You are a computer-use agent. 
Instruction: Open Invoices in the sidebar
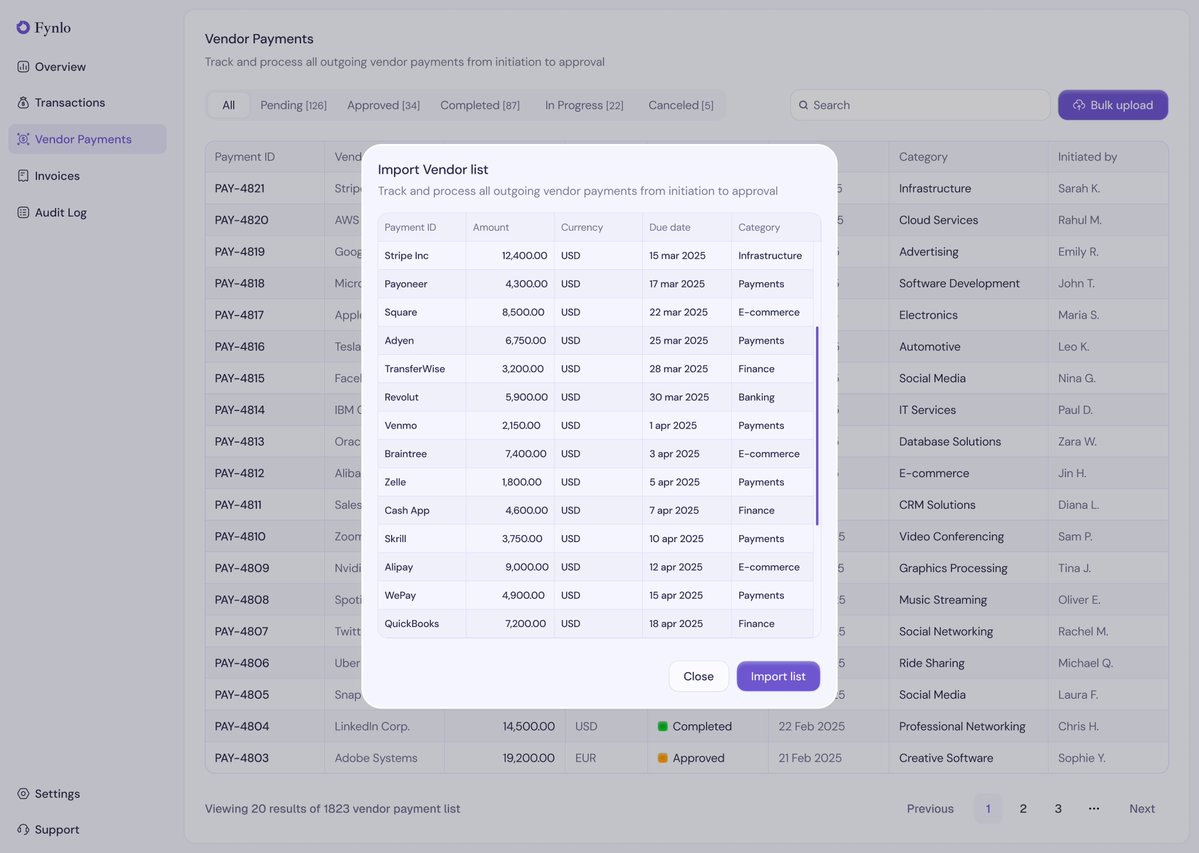[x=87, y=176]
